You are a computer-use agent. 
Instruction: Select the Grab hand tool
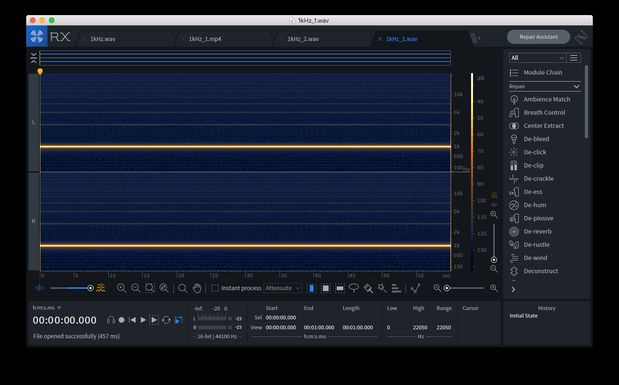[197, 288]
